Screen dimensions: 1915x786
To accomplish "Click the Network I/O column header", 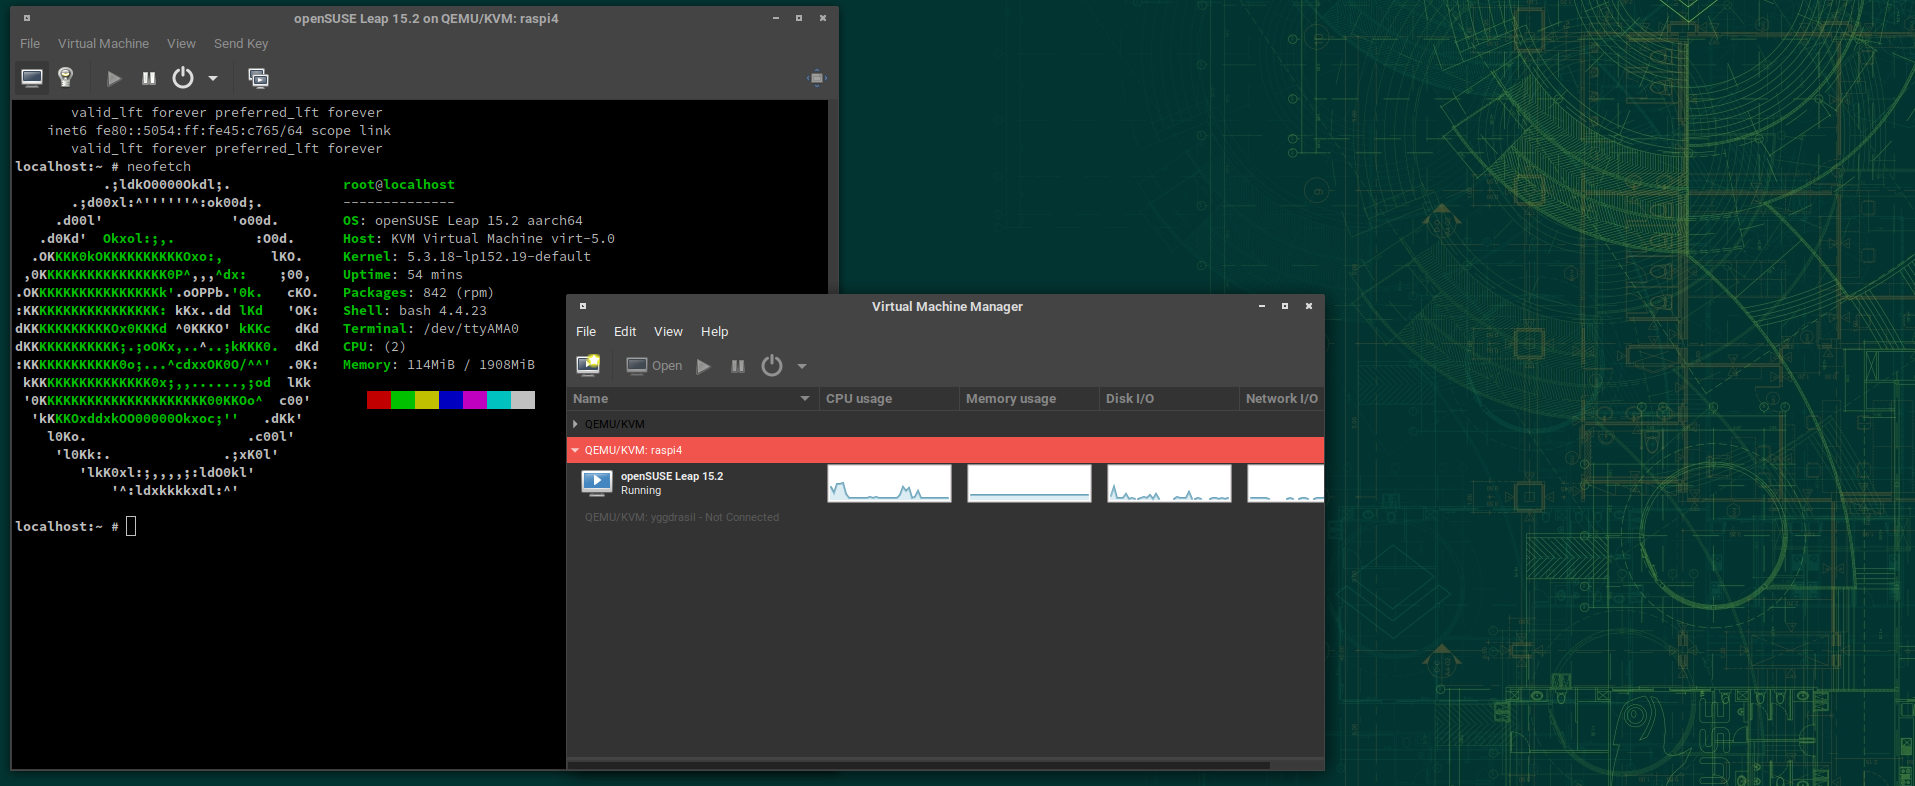I will 1282,398.
